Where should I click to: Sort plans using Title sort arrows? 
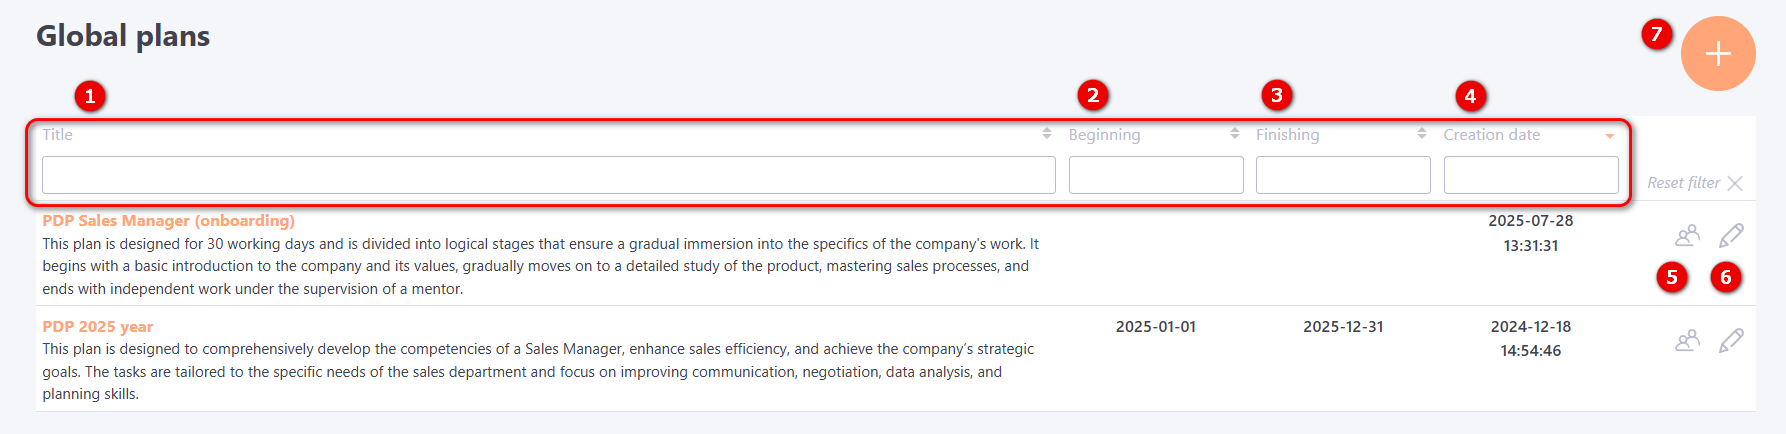click(x=1046, y=134)
